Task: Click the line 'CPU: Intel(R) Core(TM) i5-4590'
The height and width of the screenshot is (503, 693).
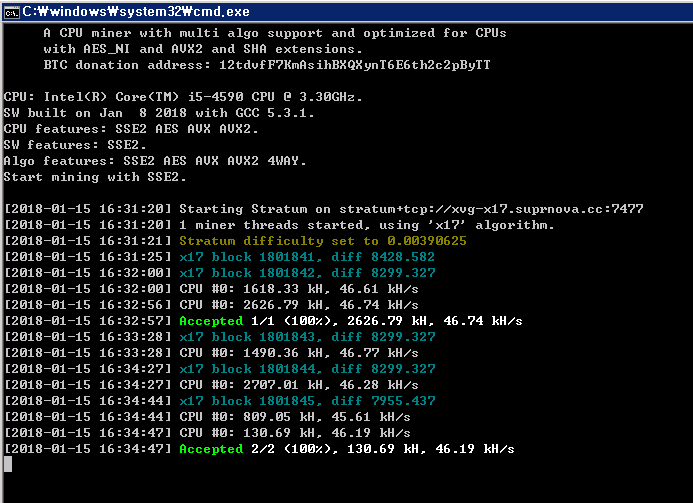Action: tap(183, 97)
